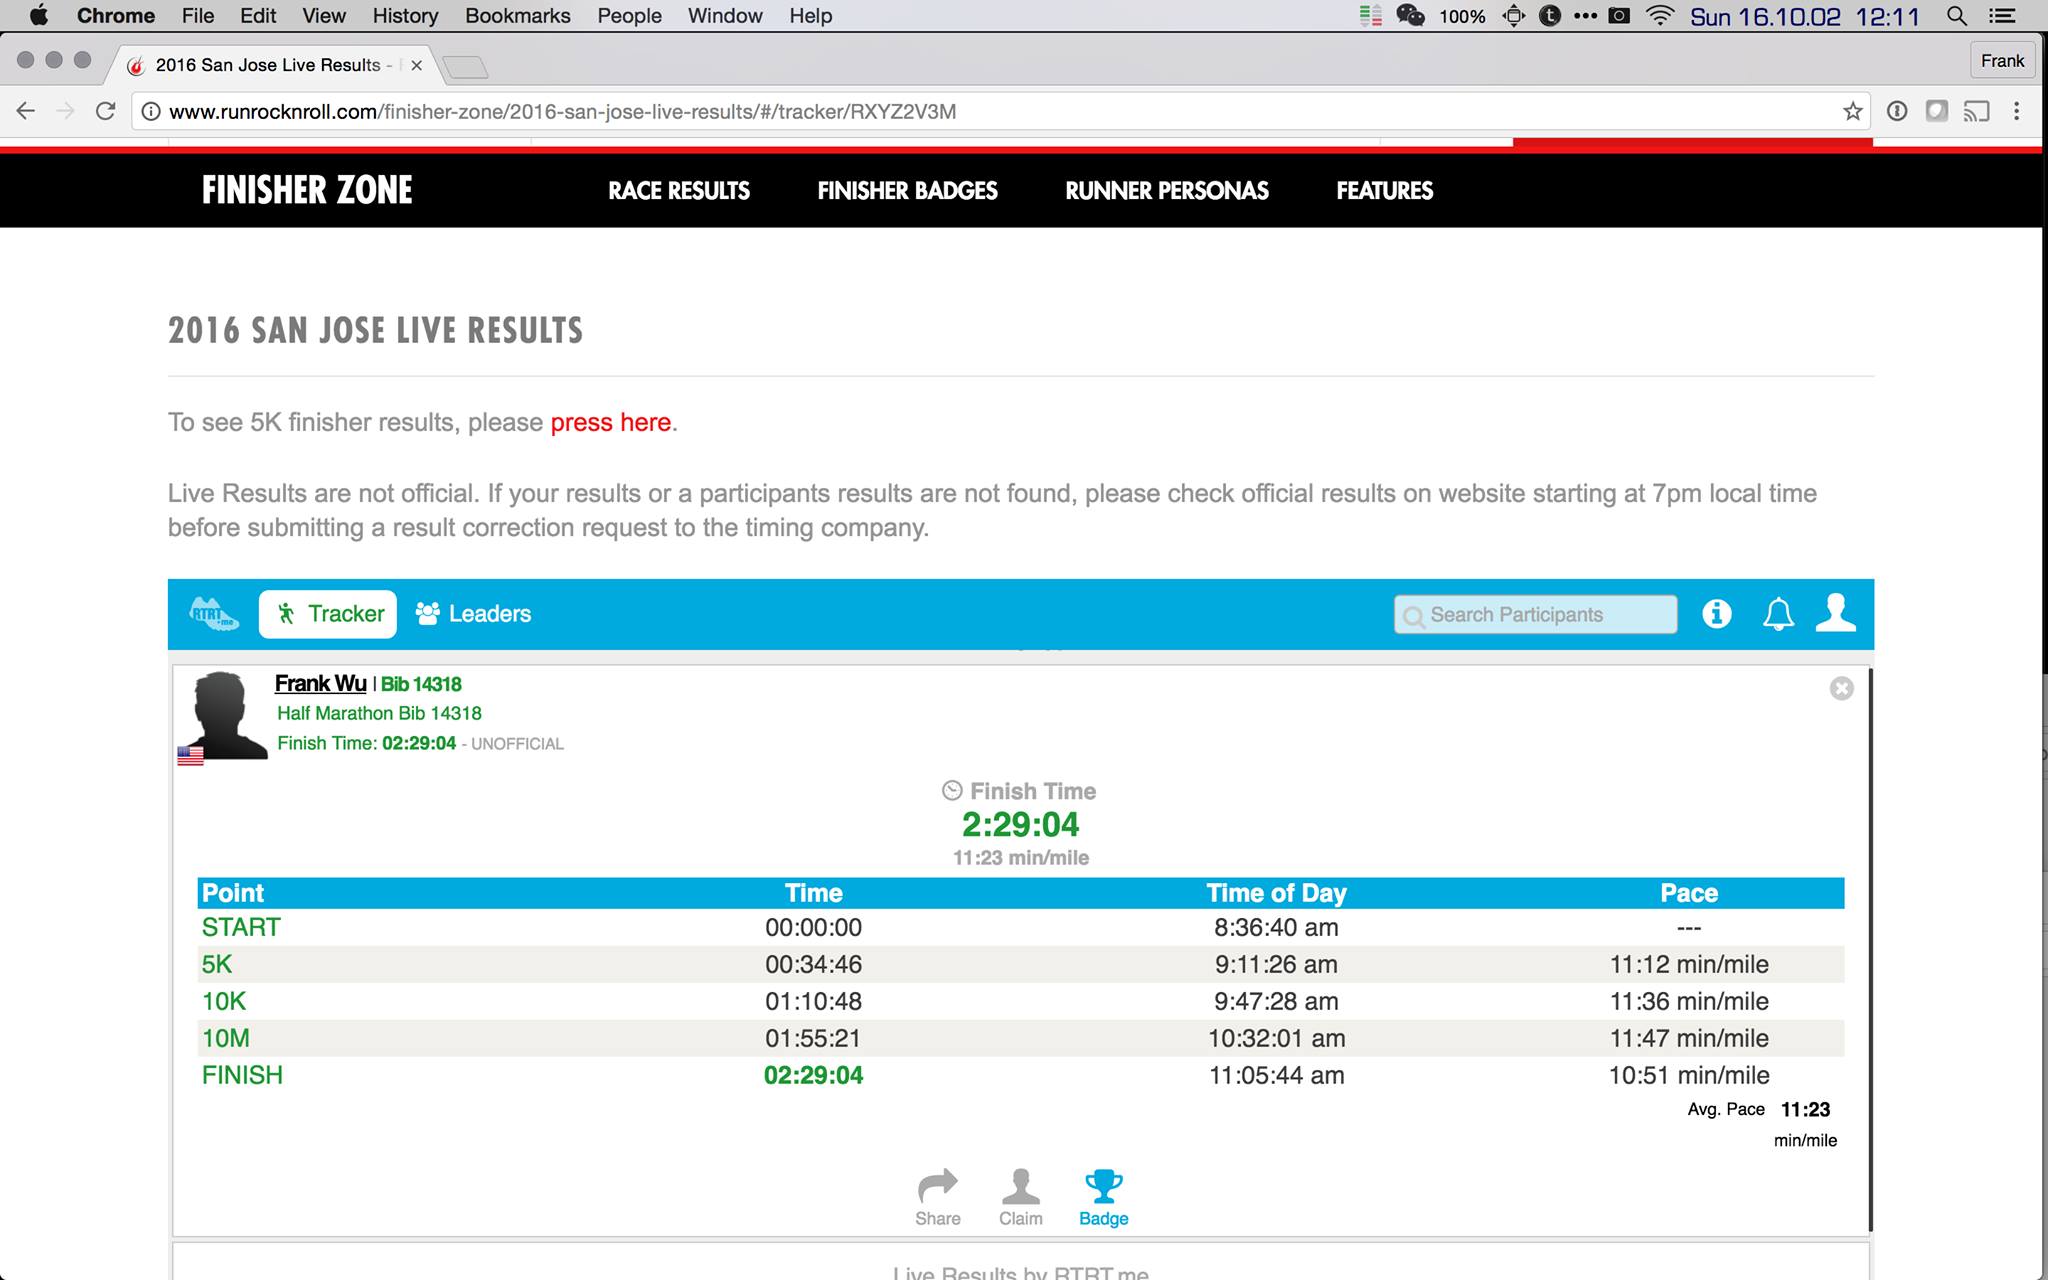Click the notification bell icon
Image resolution: width=2048 pixels, height=1280 pixels.
pos(1777,614)
